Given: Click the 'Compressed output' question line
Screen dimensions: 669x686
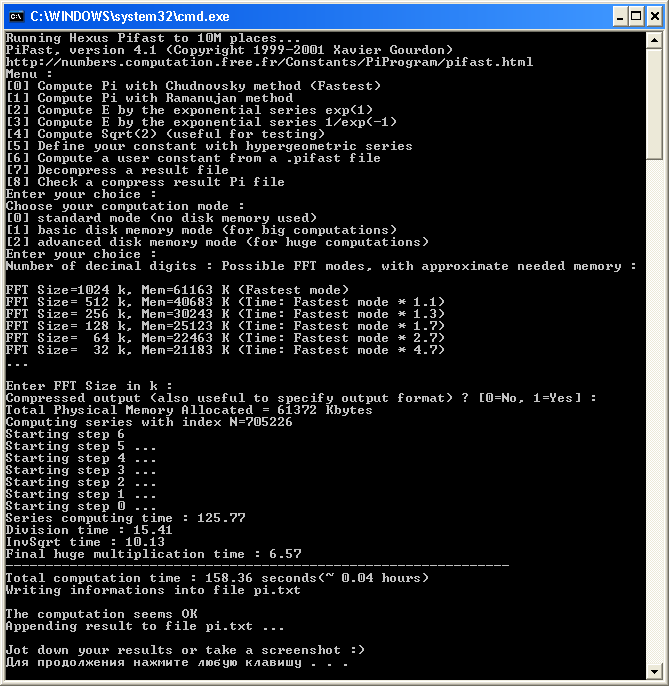Looking at the screenshot, I should (x=301, y=398).
